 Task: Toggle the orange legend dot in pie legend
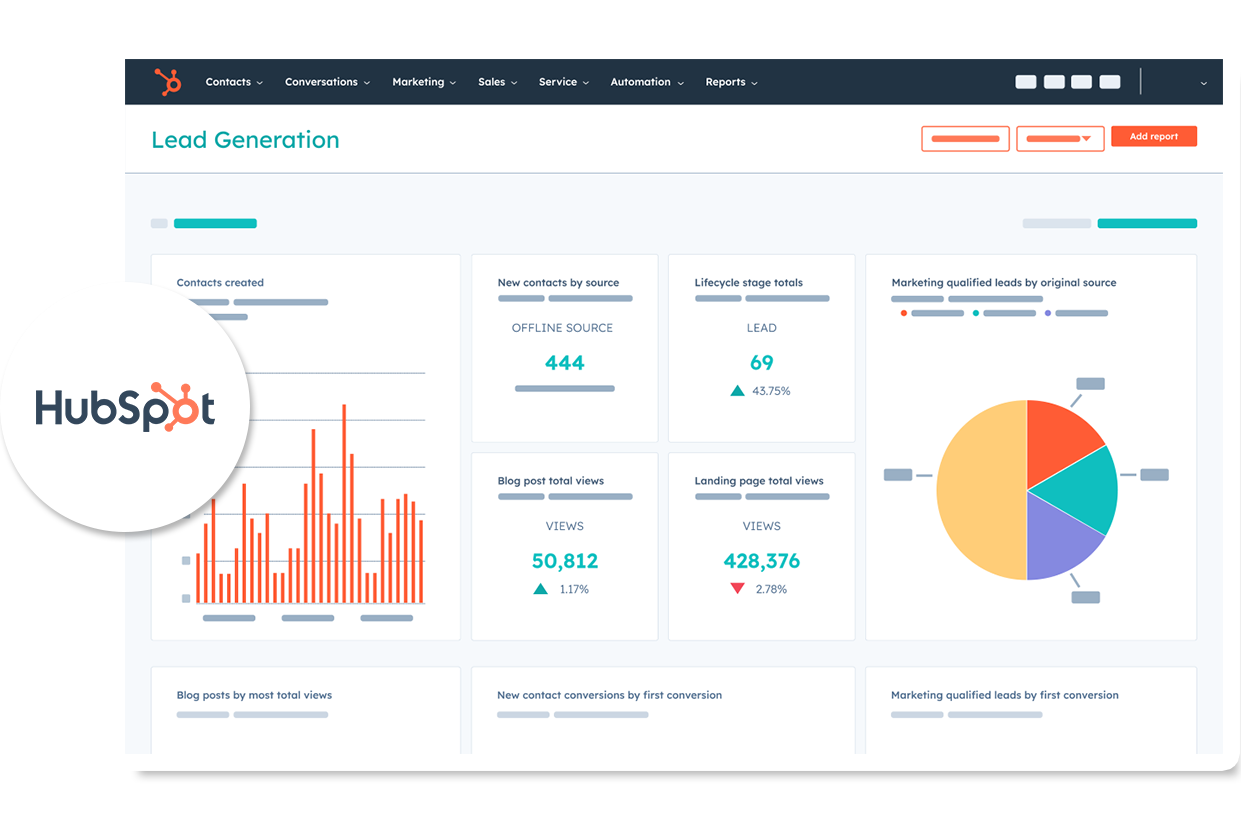tap(904, 313)
